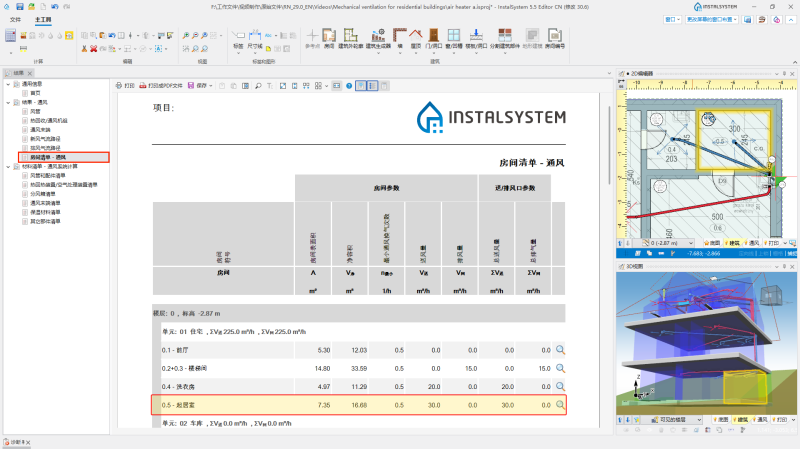Locate room 0.4 - 洗衣房 with its magnifier
The width and height of the screenshot is (800, 449).
tap(560, 387)
